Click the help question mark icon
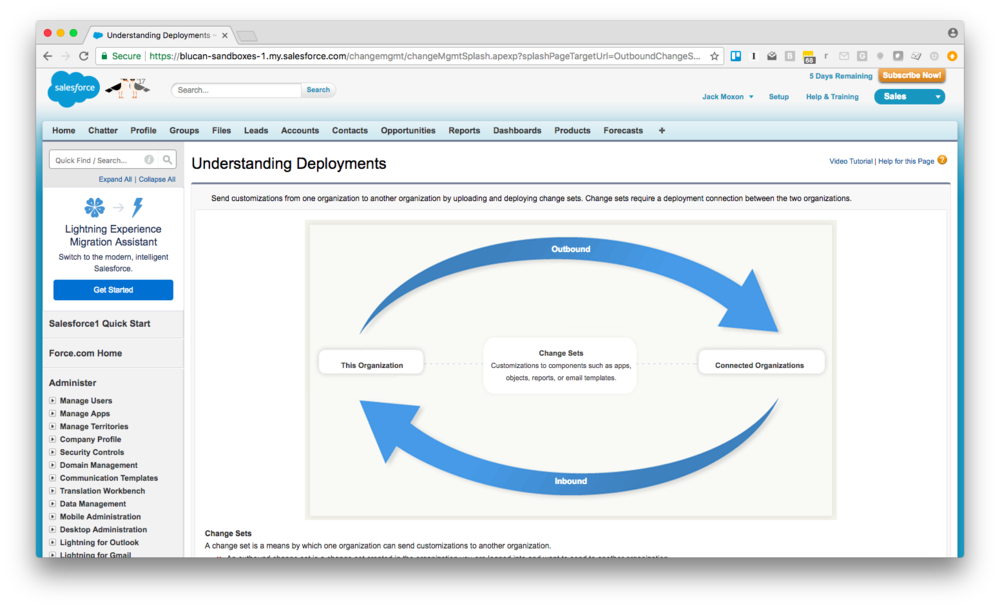The image size is (1000, 609). pyautogui.click(x=942, y=160)
